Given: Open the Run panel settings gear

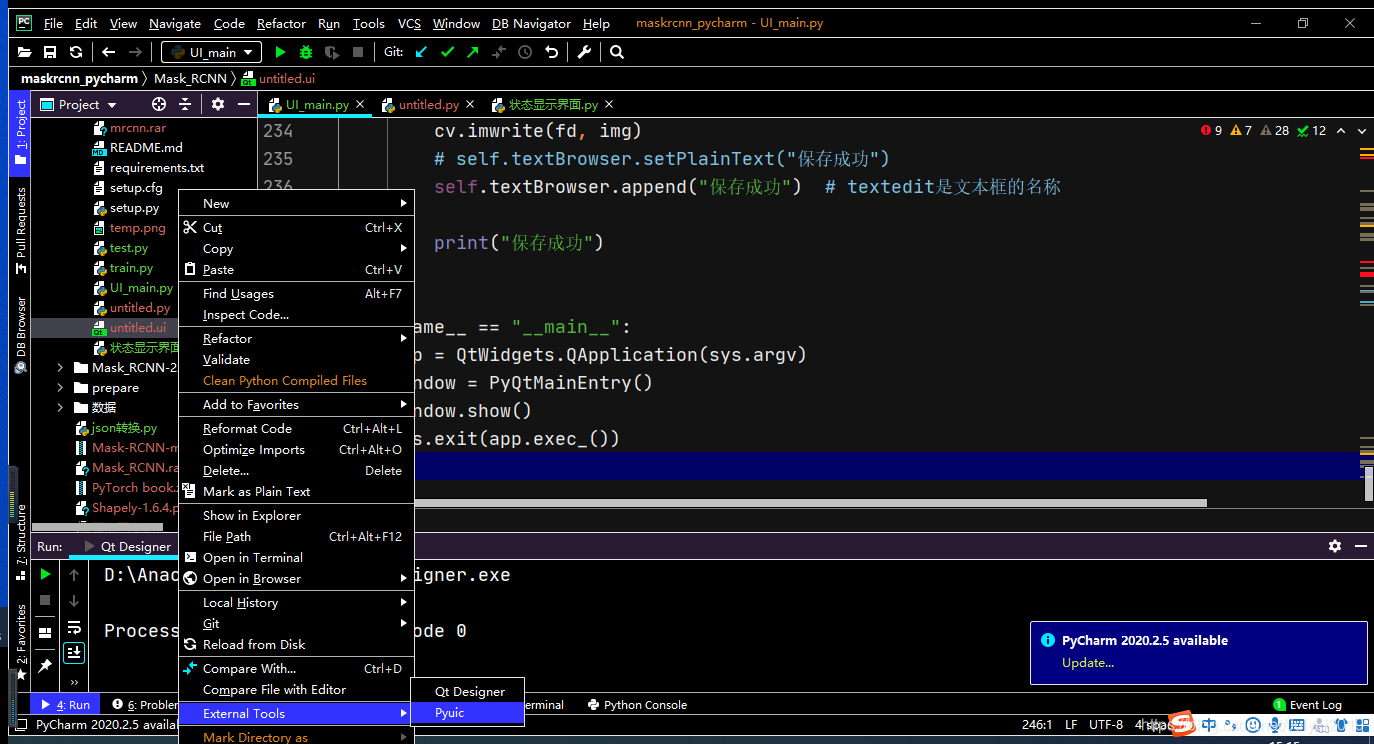Looking at the screenshot, I should [x=1334, y=546].
